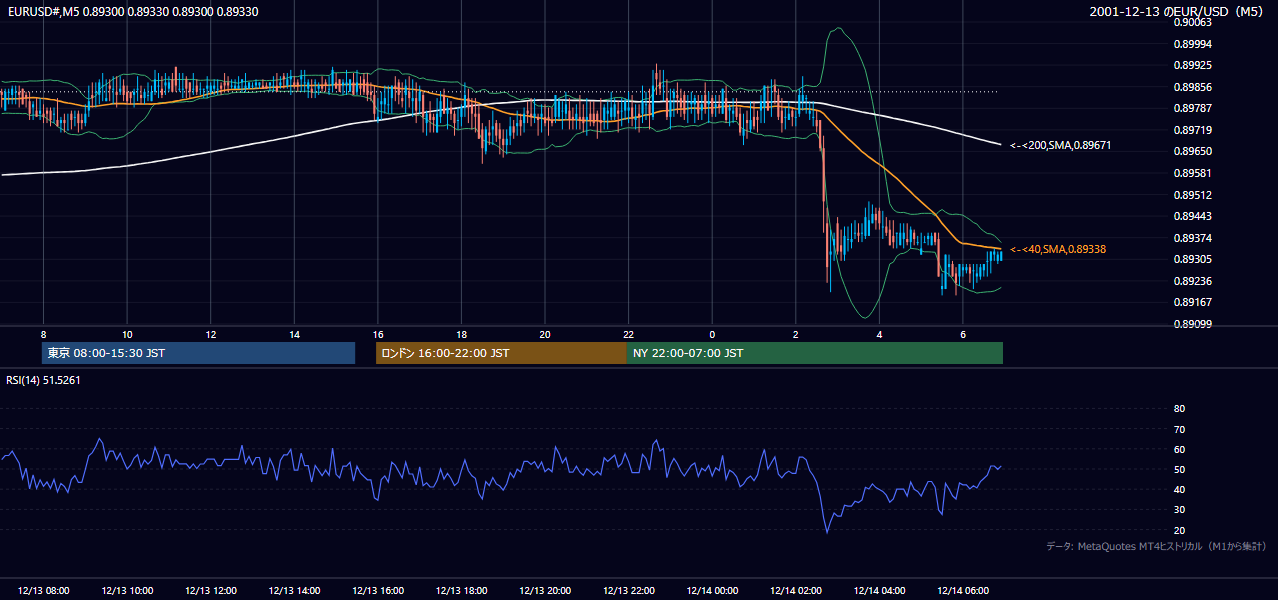
Task: Click the 12/13 20:00 date label
Action: (545, 591)
